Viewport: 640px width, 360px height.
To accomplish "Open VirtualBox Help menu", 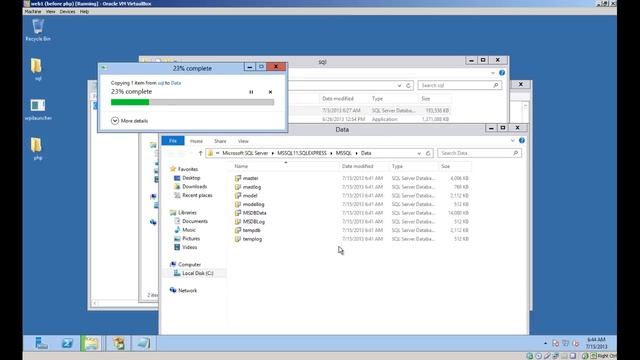I will (x=84, y=12).
